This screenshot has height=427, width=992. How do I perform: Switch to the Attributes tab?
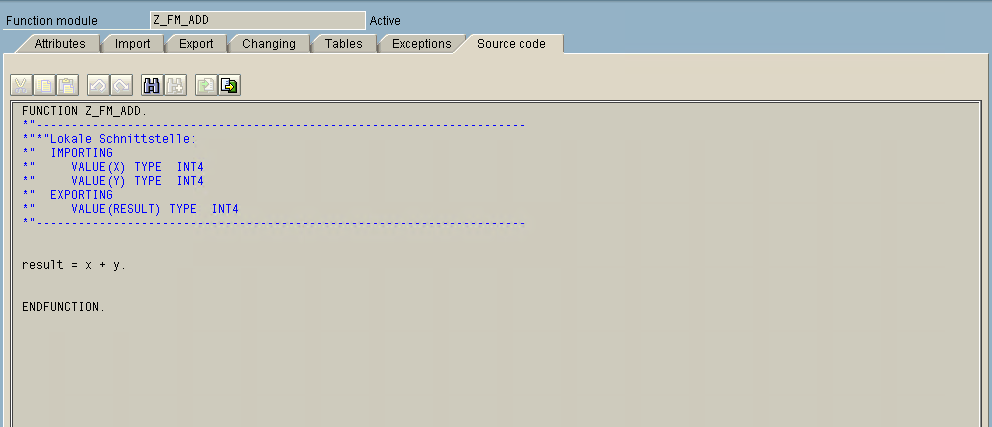click(59, 44)
